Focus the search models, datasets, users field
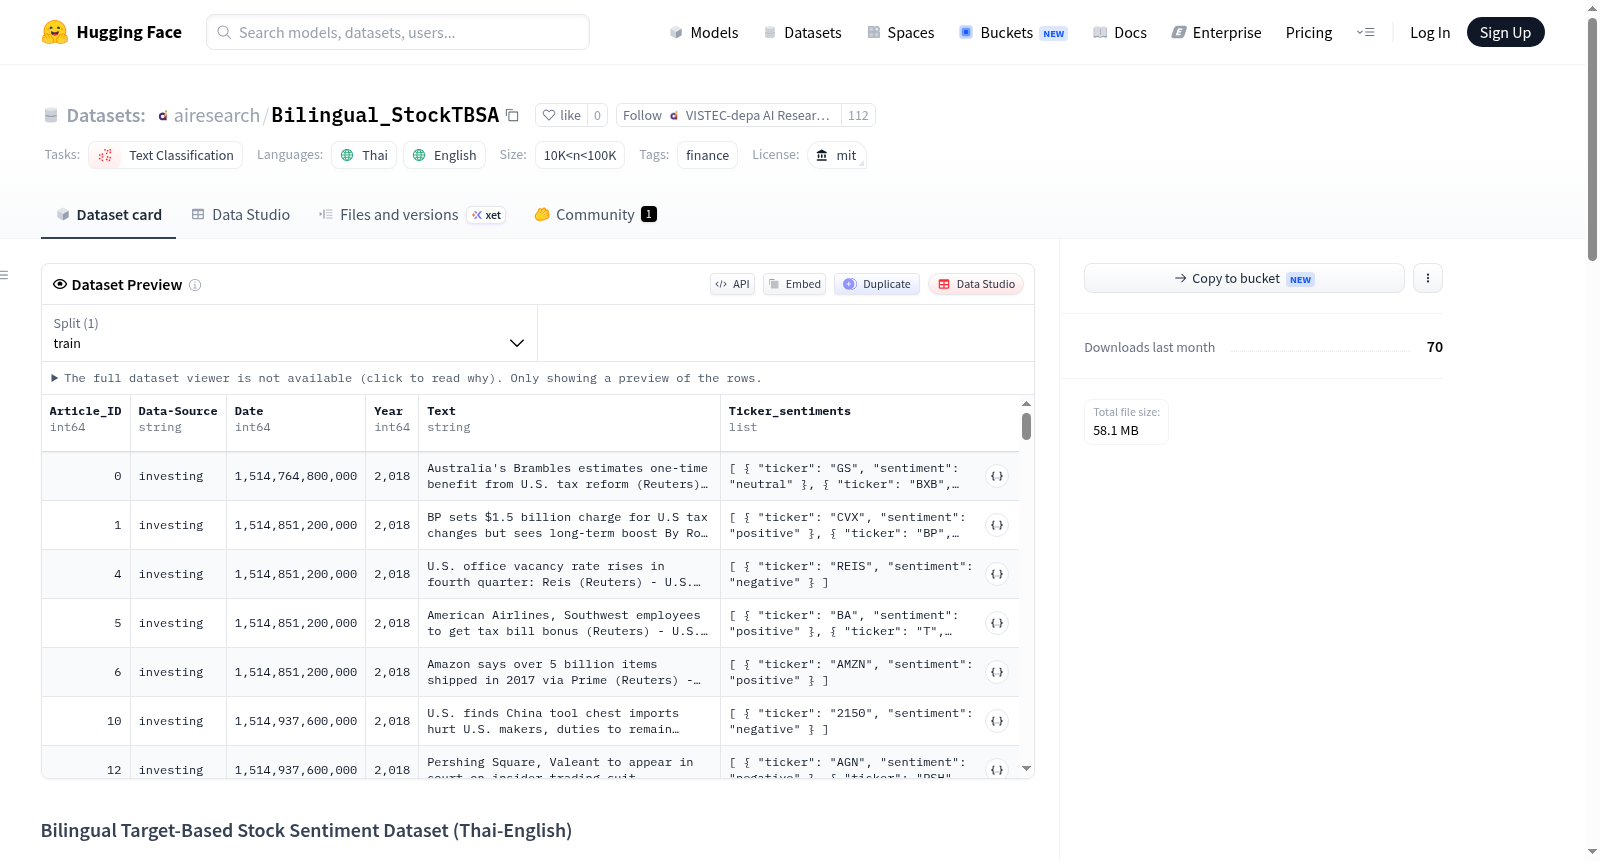The width and height of the screenshot is (1600, 861). 398,32
